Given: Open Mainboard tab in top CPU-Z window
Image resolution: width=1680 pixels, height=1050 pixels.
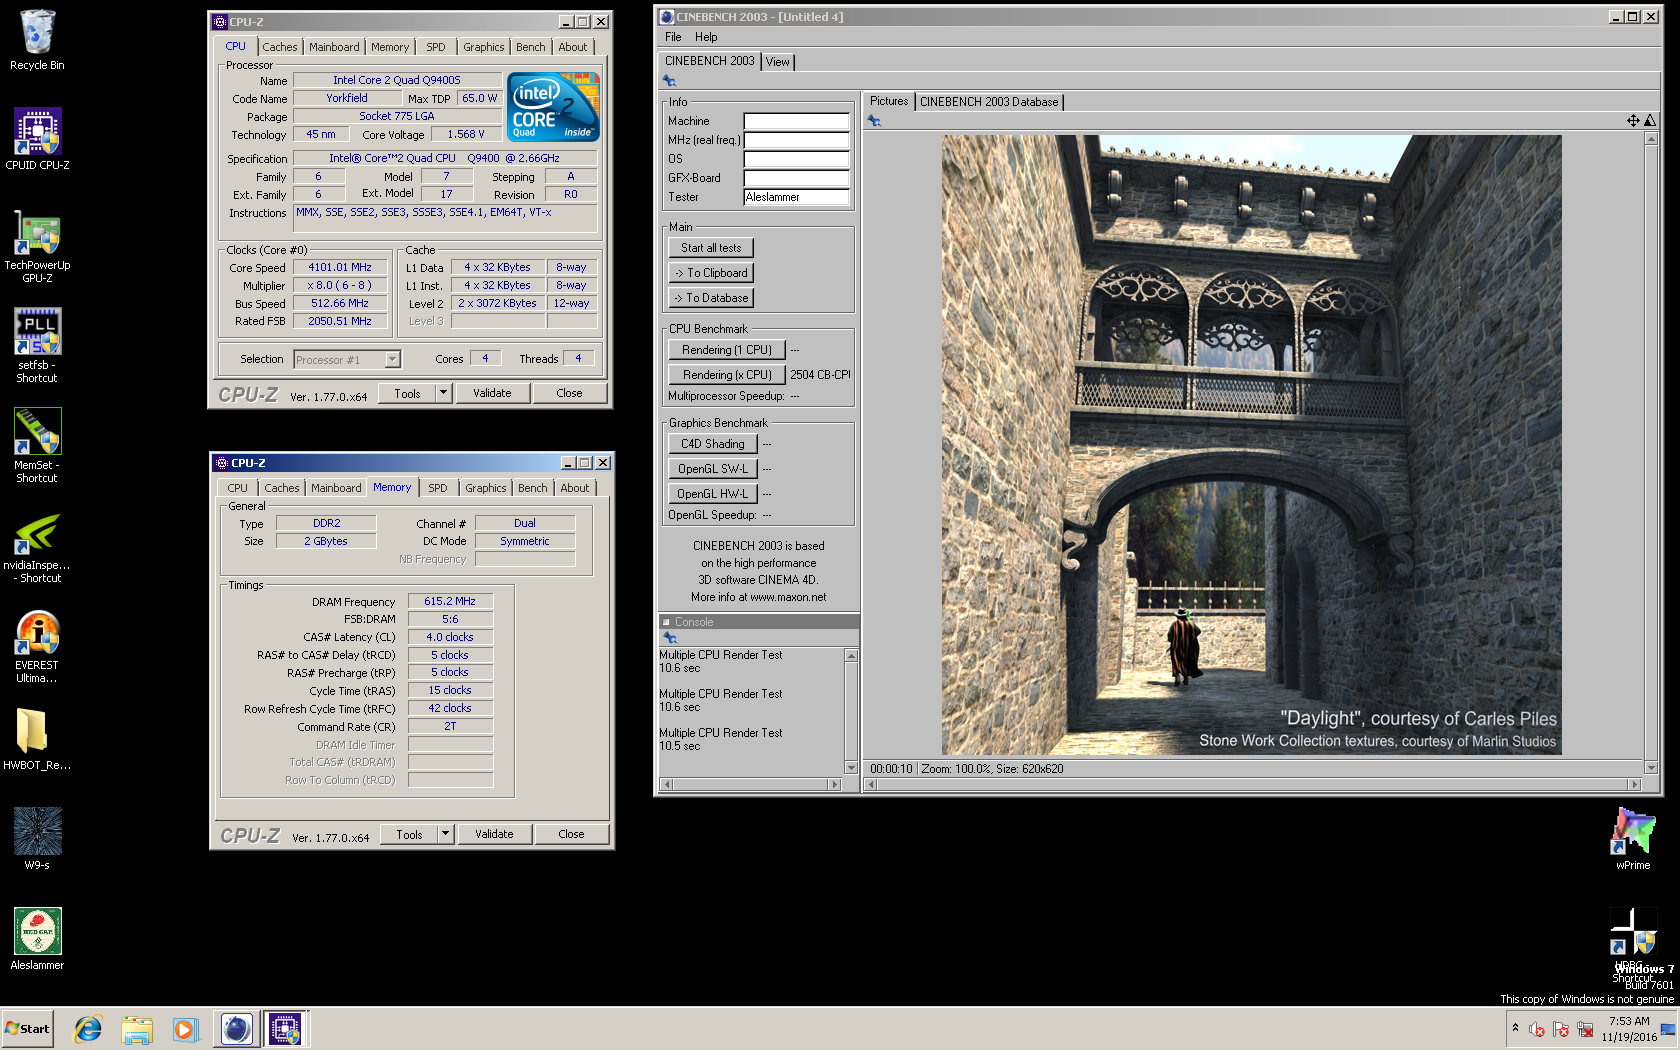Looking at the screenshot, I should (334, 47).
